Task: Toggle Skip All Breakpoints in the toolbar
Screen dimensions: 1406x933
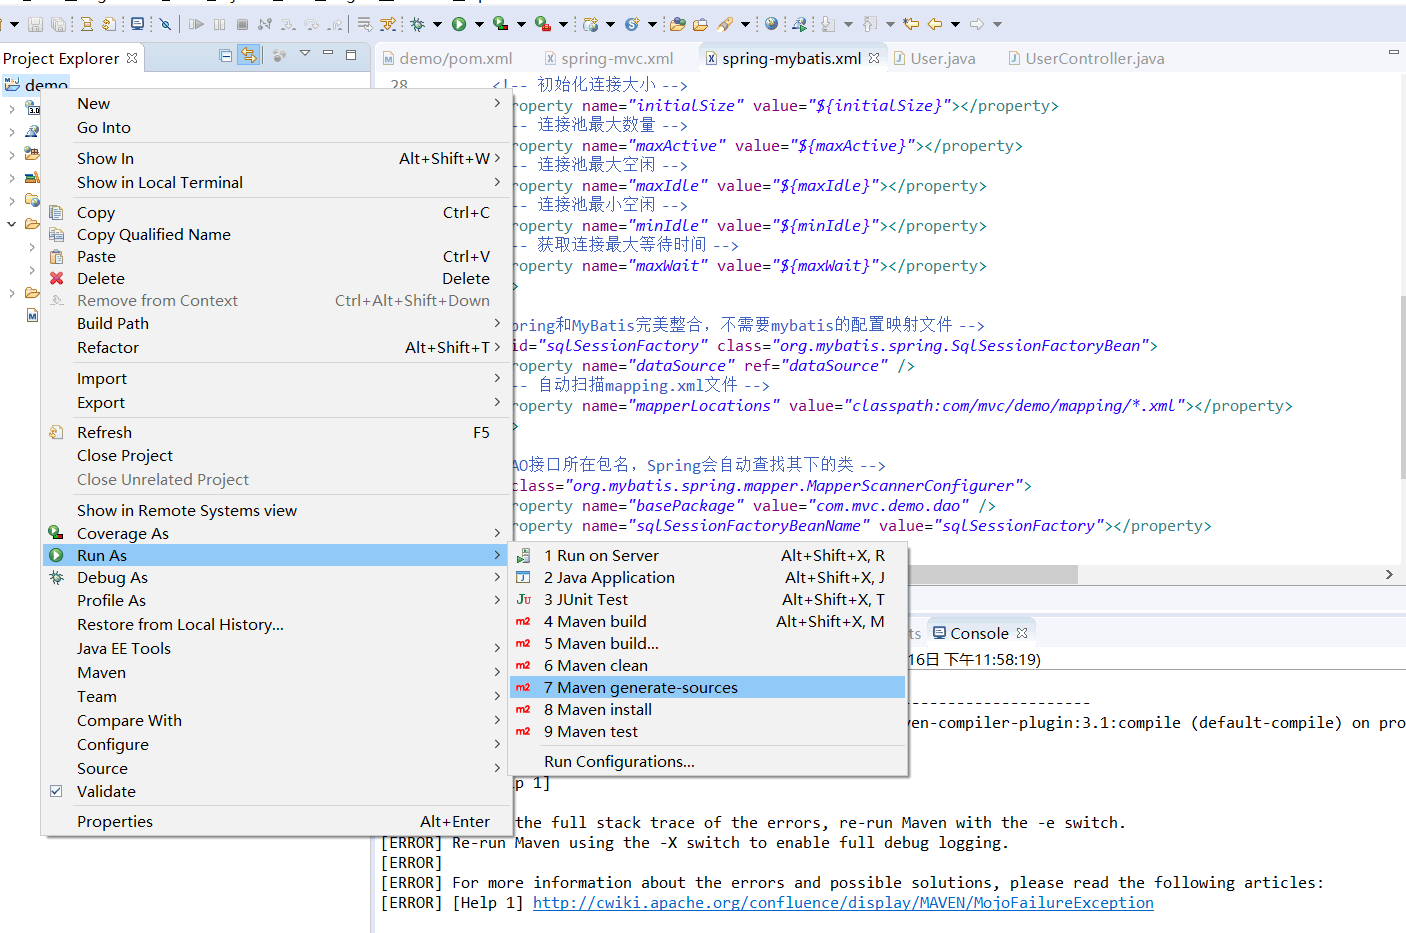Action: [x=165, y=23]
